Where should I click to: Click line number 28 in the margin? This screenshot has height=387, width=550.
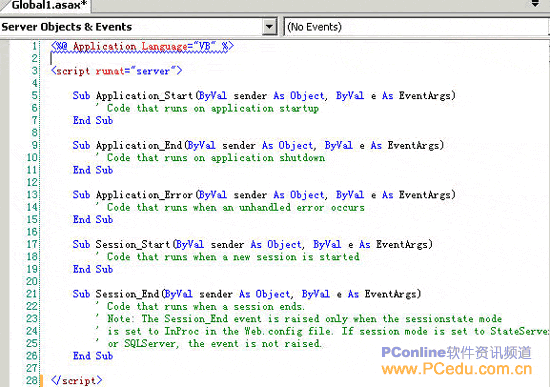point(32,380)
